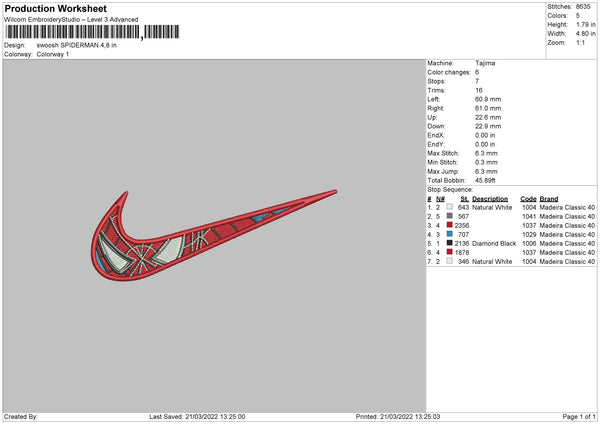Image resolution: width=600 pixels, height=424 pixels.
Task: Click the Spiderman swoosh embroidery design preview
Action: [214, 235]
